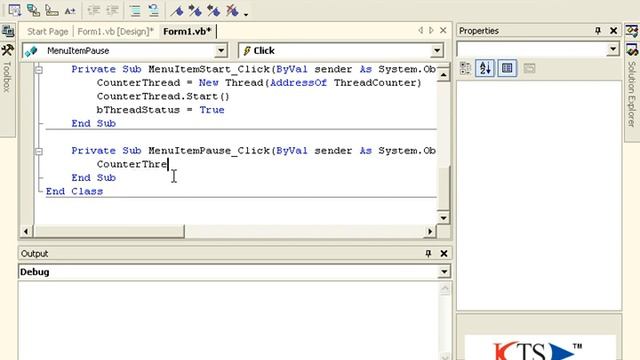The width and height of the screenshot is (640, 360).
Task: Close the Output window
Action: 444,253
